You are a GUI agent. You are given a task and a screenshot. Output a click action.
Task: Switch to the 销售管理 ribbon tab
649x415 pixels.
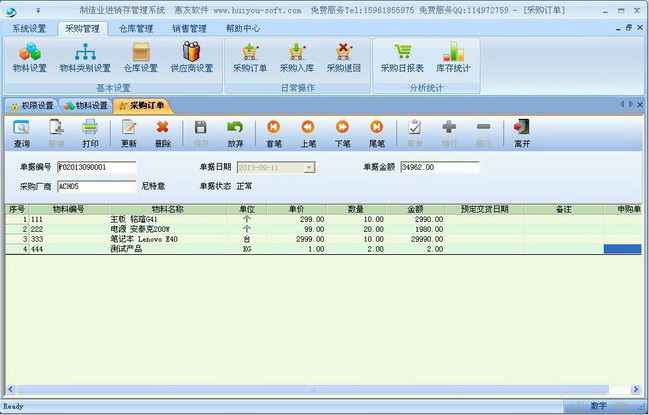click(x=189, y=29)
